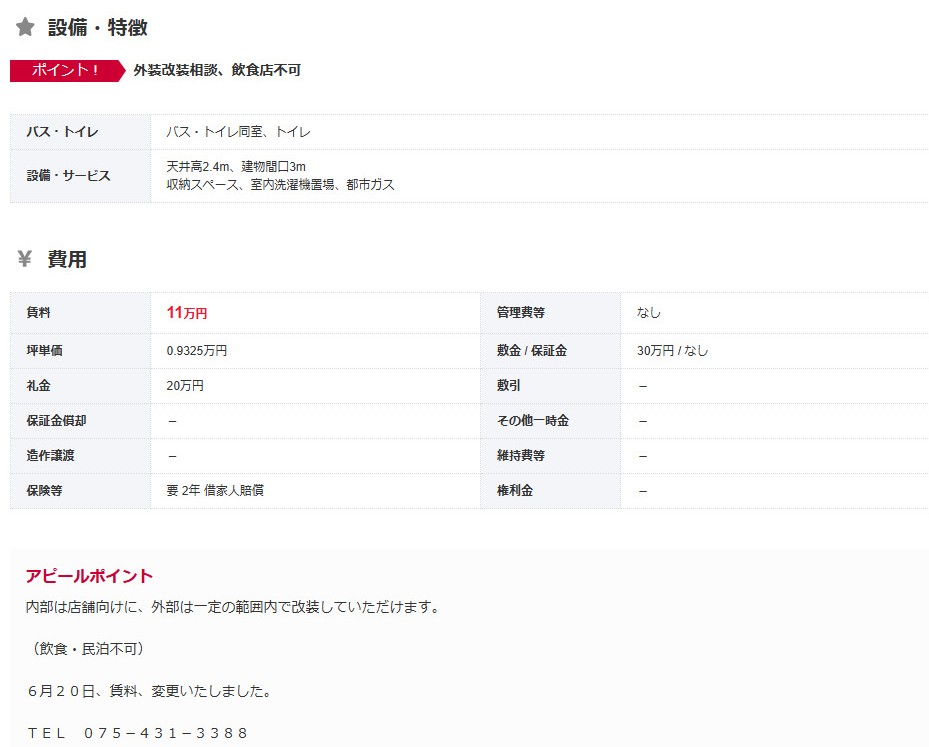This screenshot has height=747, width=929.
Task: Click the 費用 section heading
Action: 67,260
